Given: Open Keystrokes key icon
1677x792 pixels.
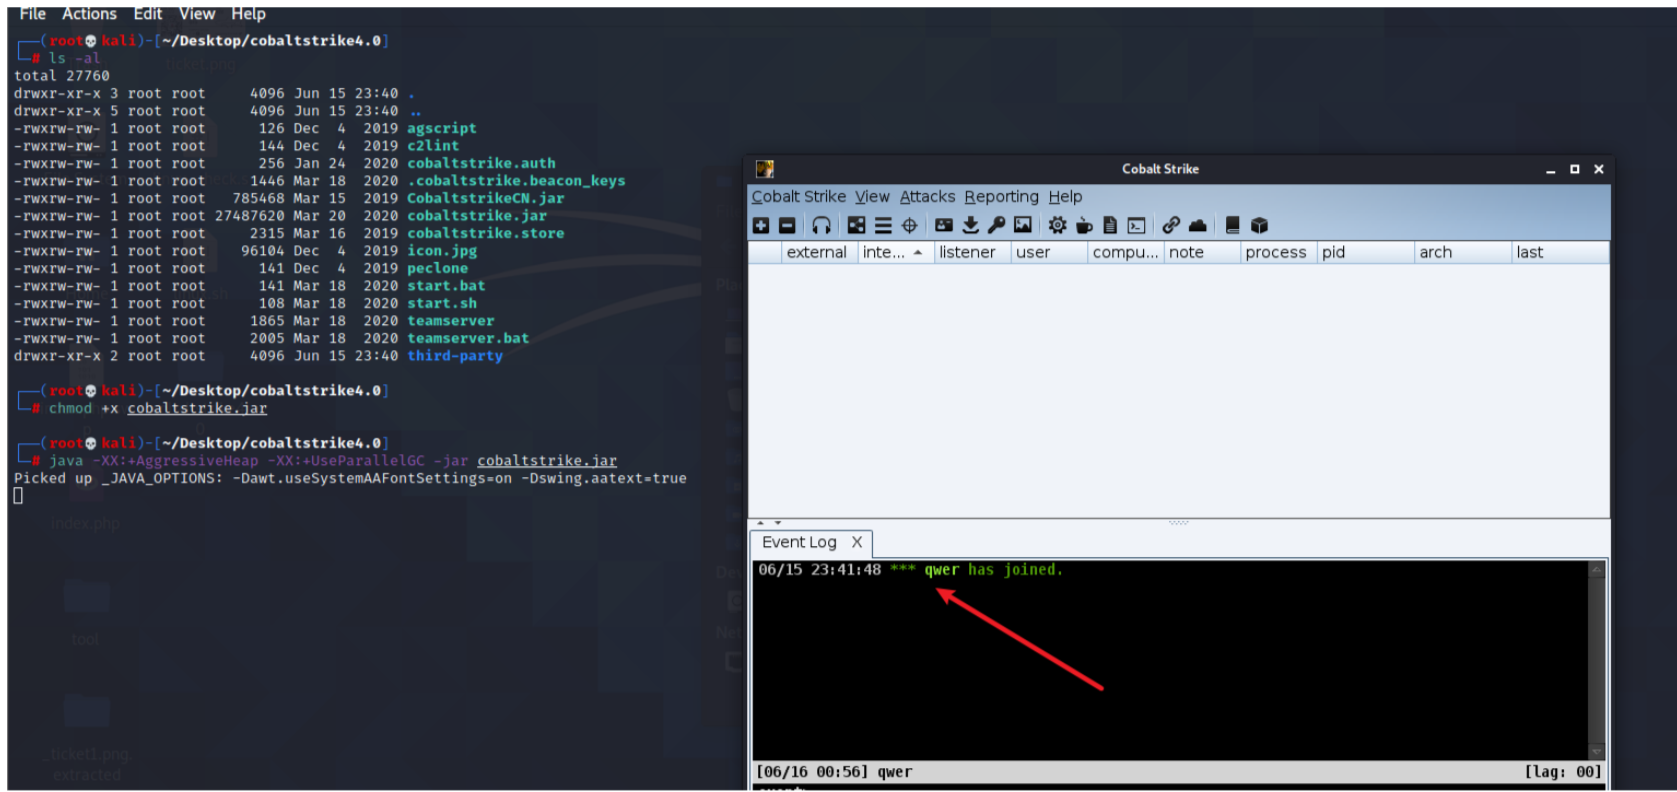Looking at the screenshot, I should point(996,226).
